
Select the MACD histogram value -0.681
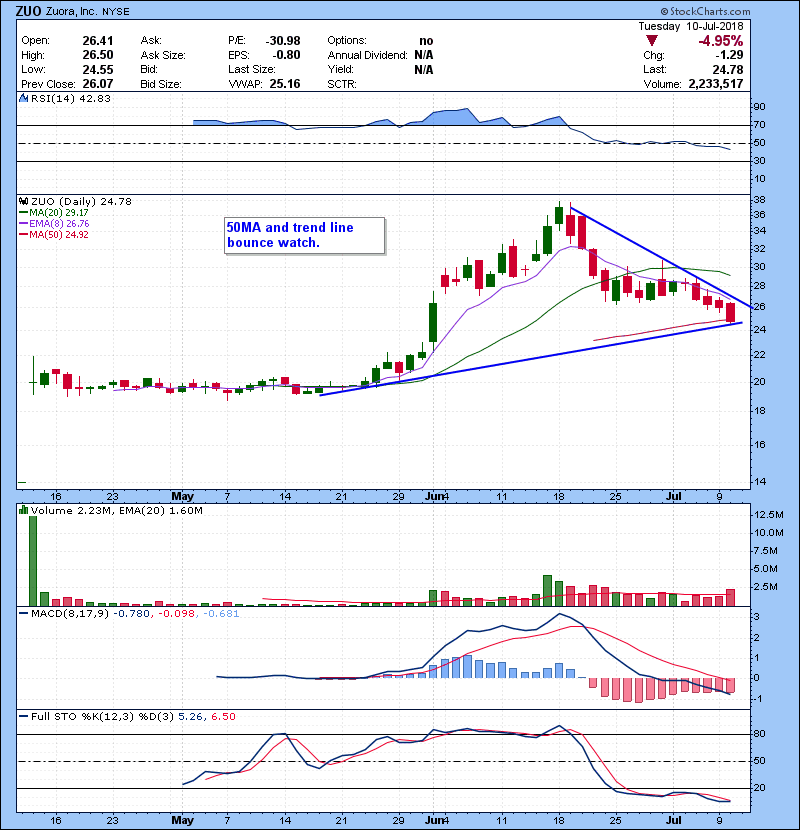(x=221, y=614)
